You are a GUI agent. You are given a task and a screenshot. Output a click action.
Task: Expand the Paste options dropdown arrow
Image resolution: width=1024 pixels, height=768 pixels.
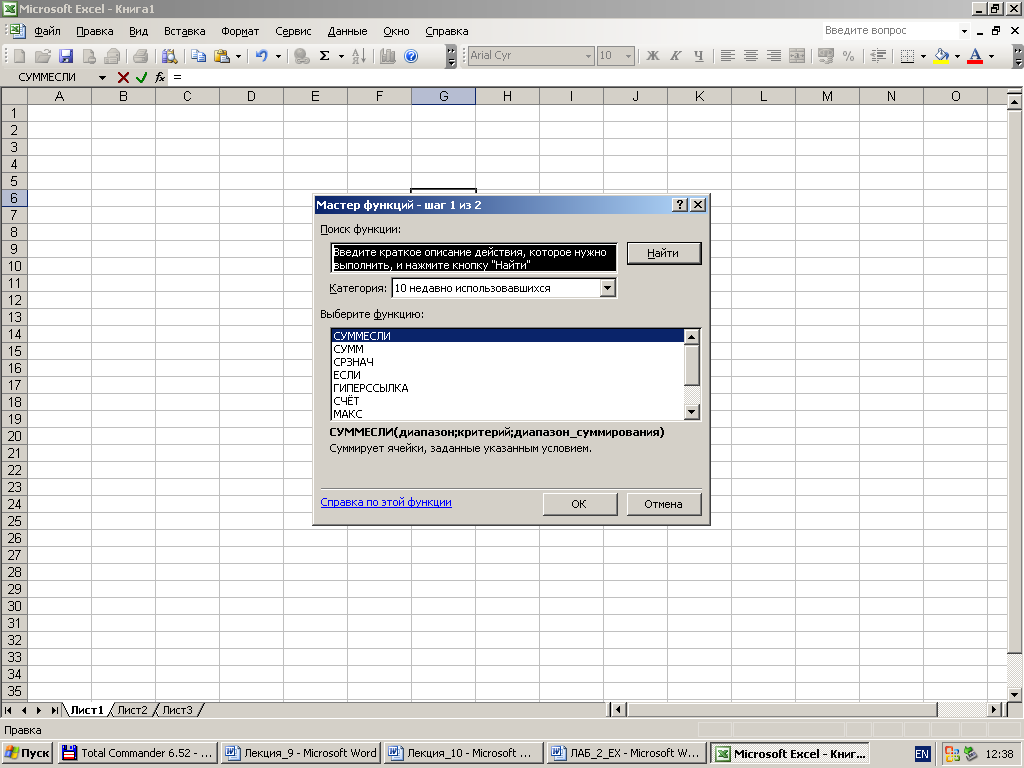(238, 56)
